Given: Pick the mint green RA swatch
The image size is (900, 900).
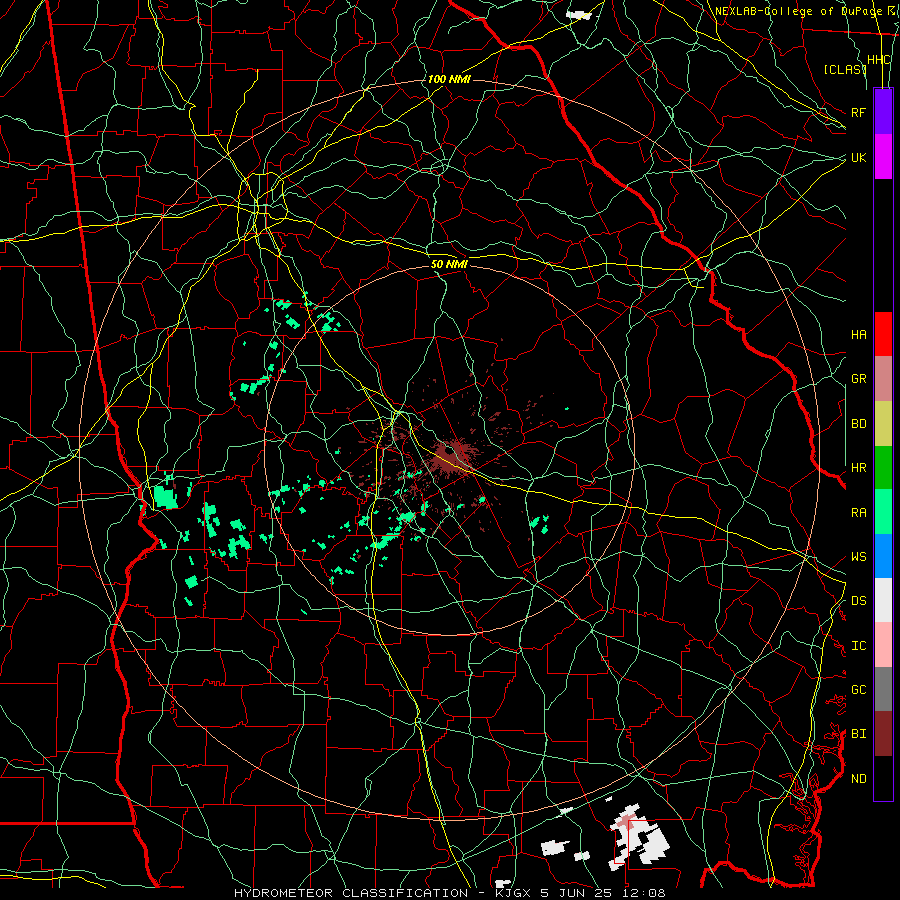Looking at the screenshot, I should click(883, 512).
